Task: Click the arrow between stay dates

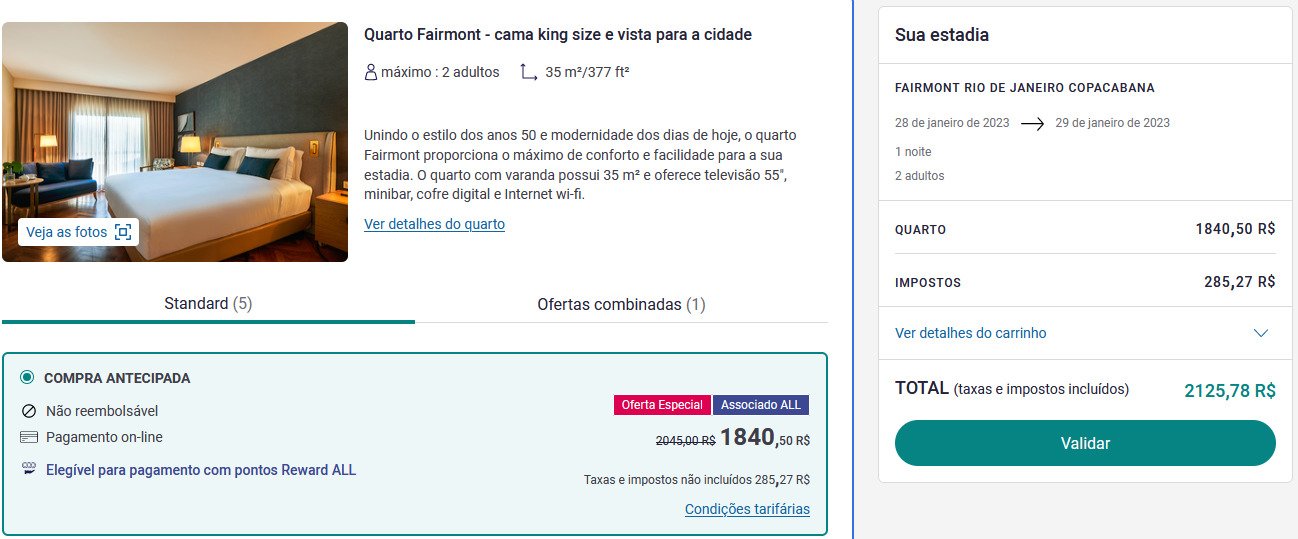Action: [x=1033, y=124]
